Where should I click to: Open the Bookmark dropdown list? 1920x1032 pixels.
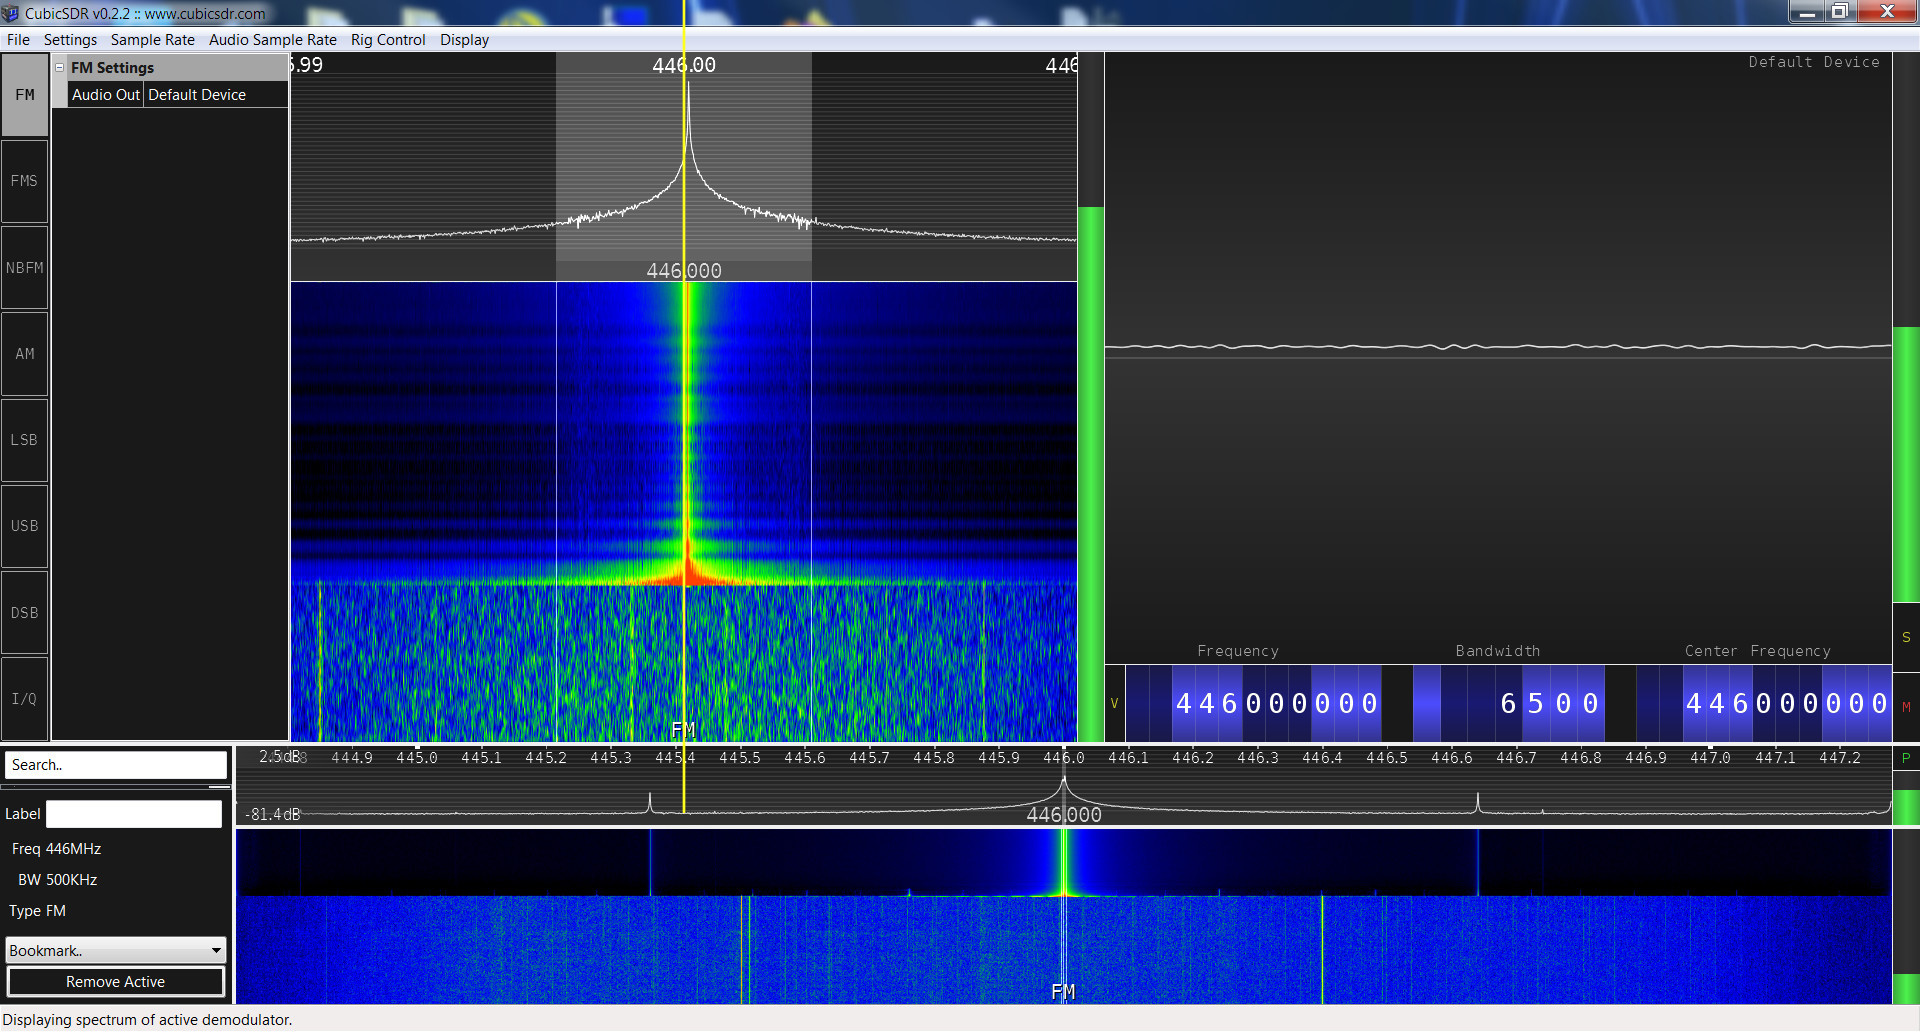(x=116, y=950)
